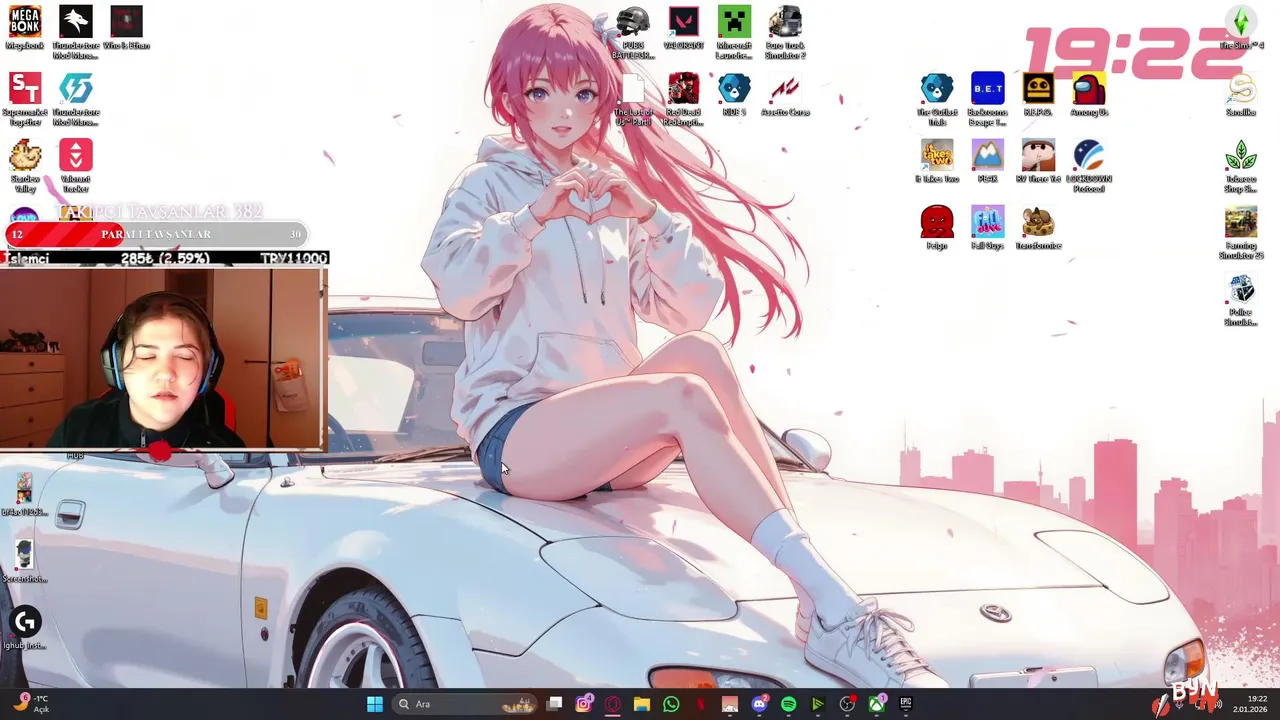Launch Euro Truck Simulator 2
This screenshot has width=1280, height=720.
(785, 22)
